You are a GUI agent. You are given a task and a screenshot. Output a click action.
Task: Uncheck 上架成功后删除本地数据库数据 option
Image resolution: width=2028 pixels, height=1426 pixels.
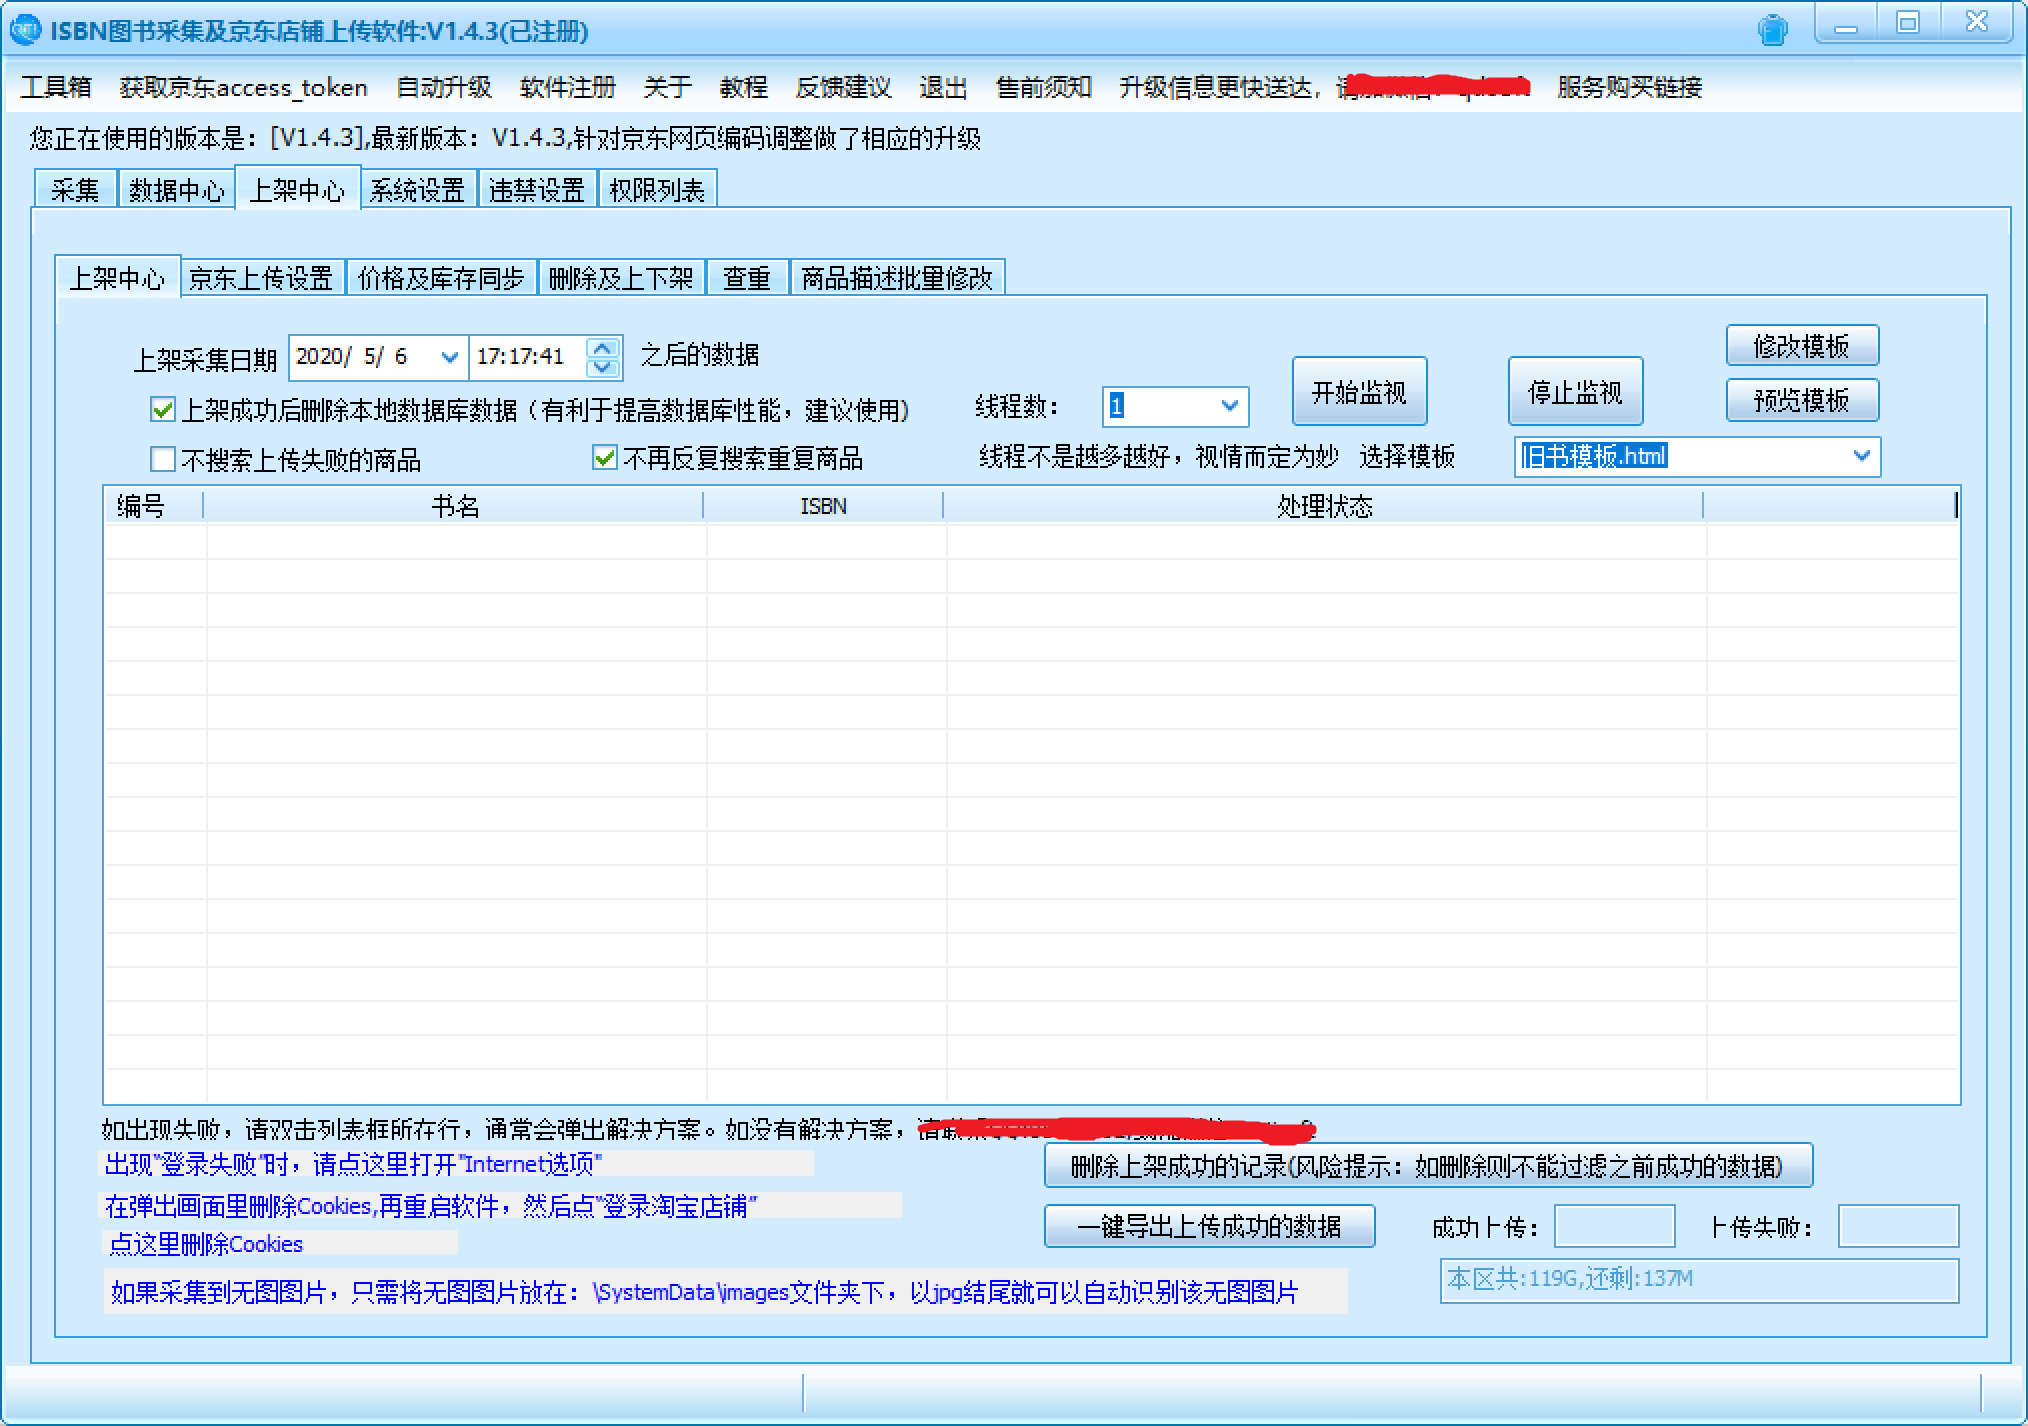(x=163, y=410)
